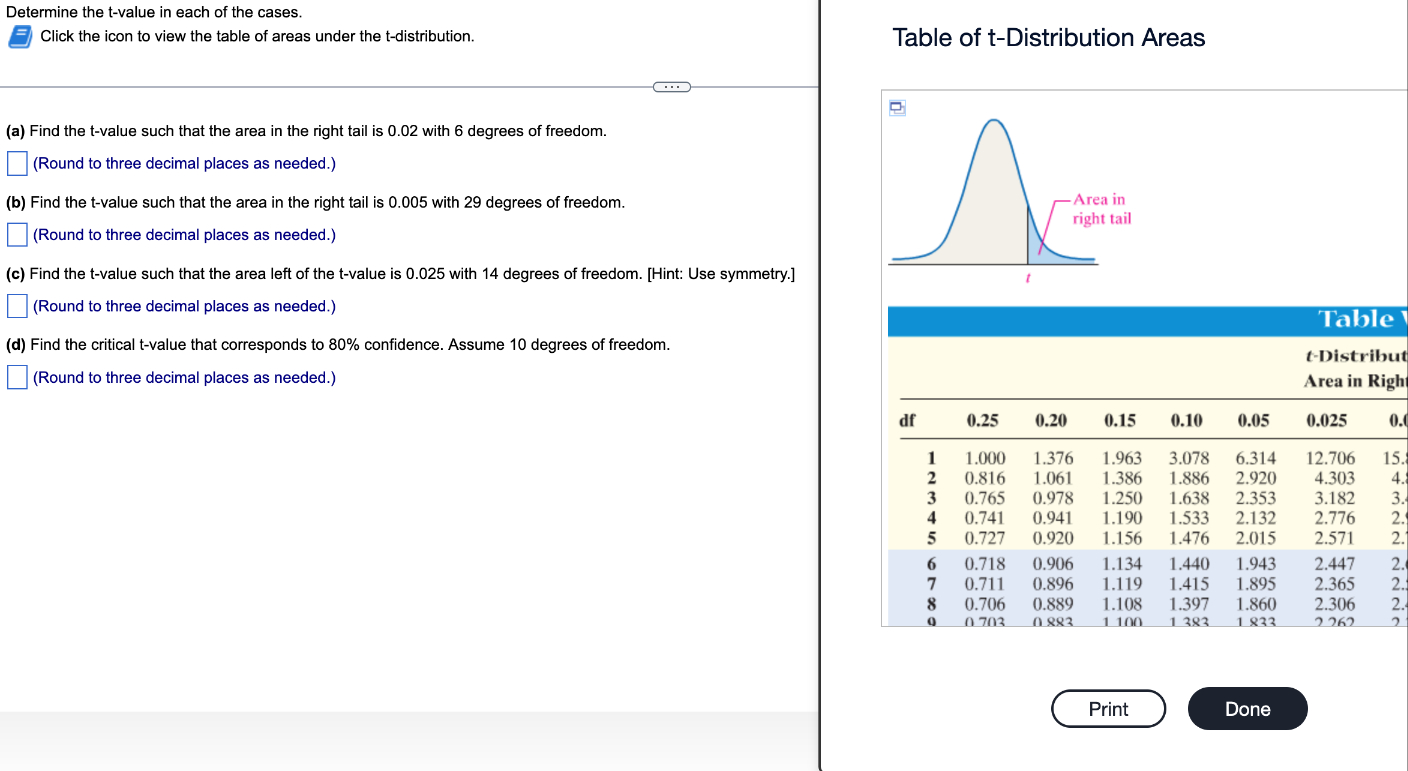Check the answer box for part (a)
The width and height of the screenshot is (1408, 771).
(16, 162)
